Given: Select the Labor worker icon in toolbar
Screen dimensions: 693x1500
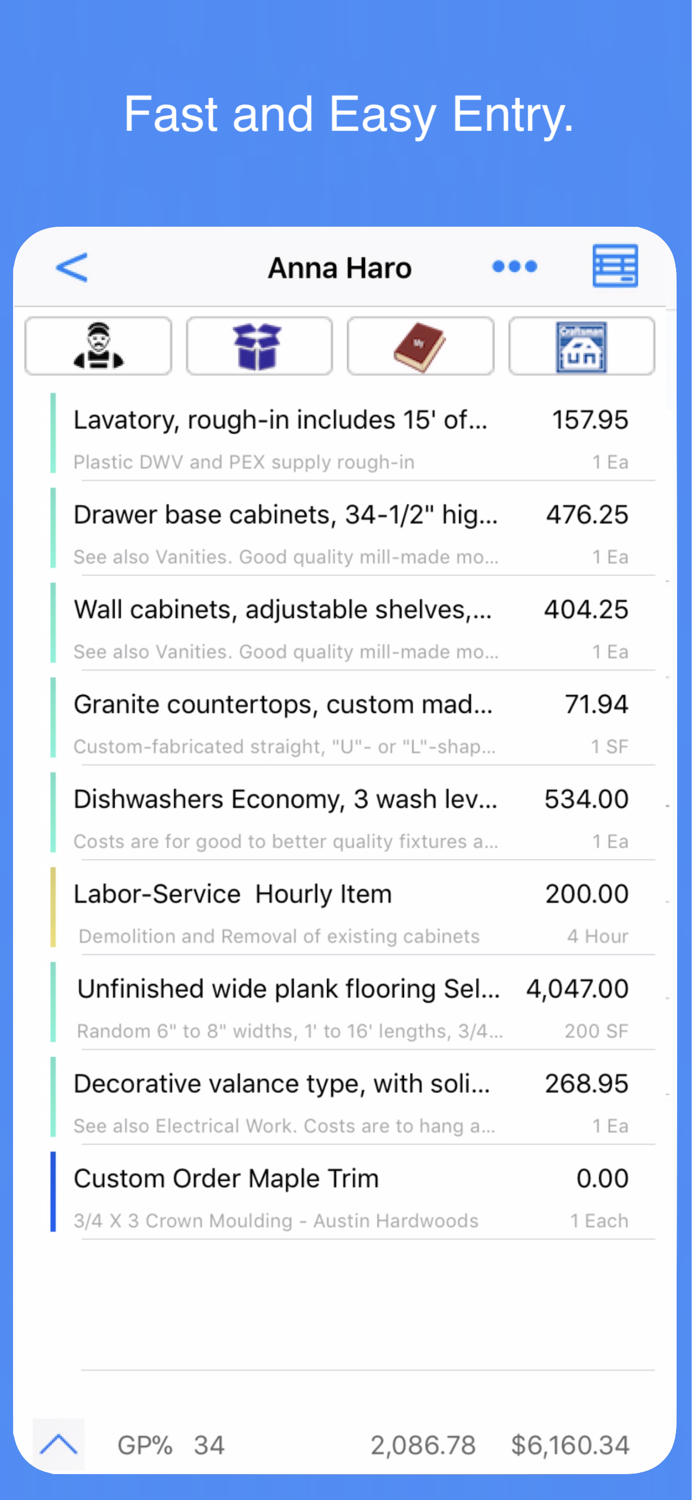Looking at the screenshot, I should (x=97, y=345).
